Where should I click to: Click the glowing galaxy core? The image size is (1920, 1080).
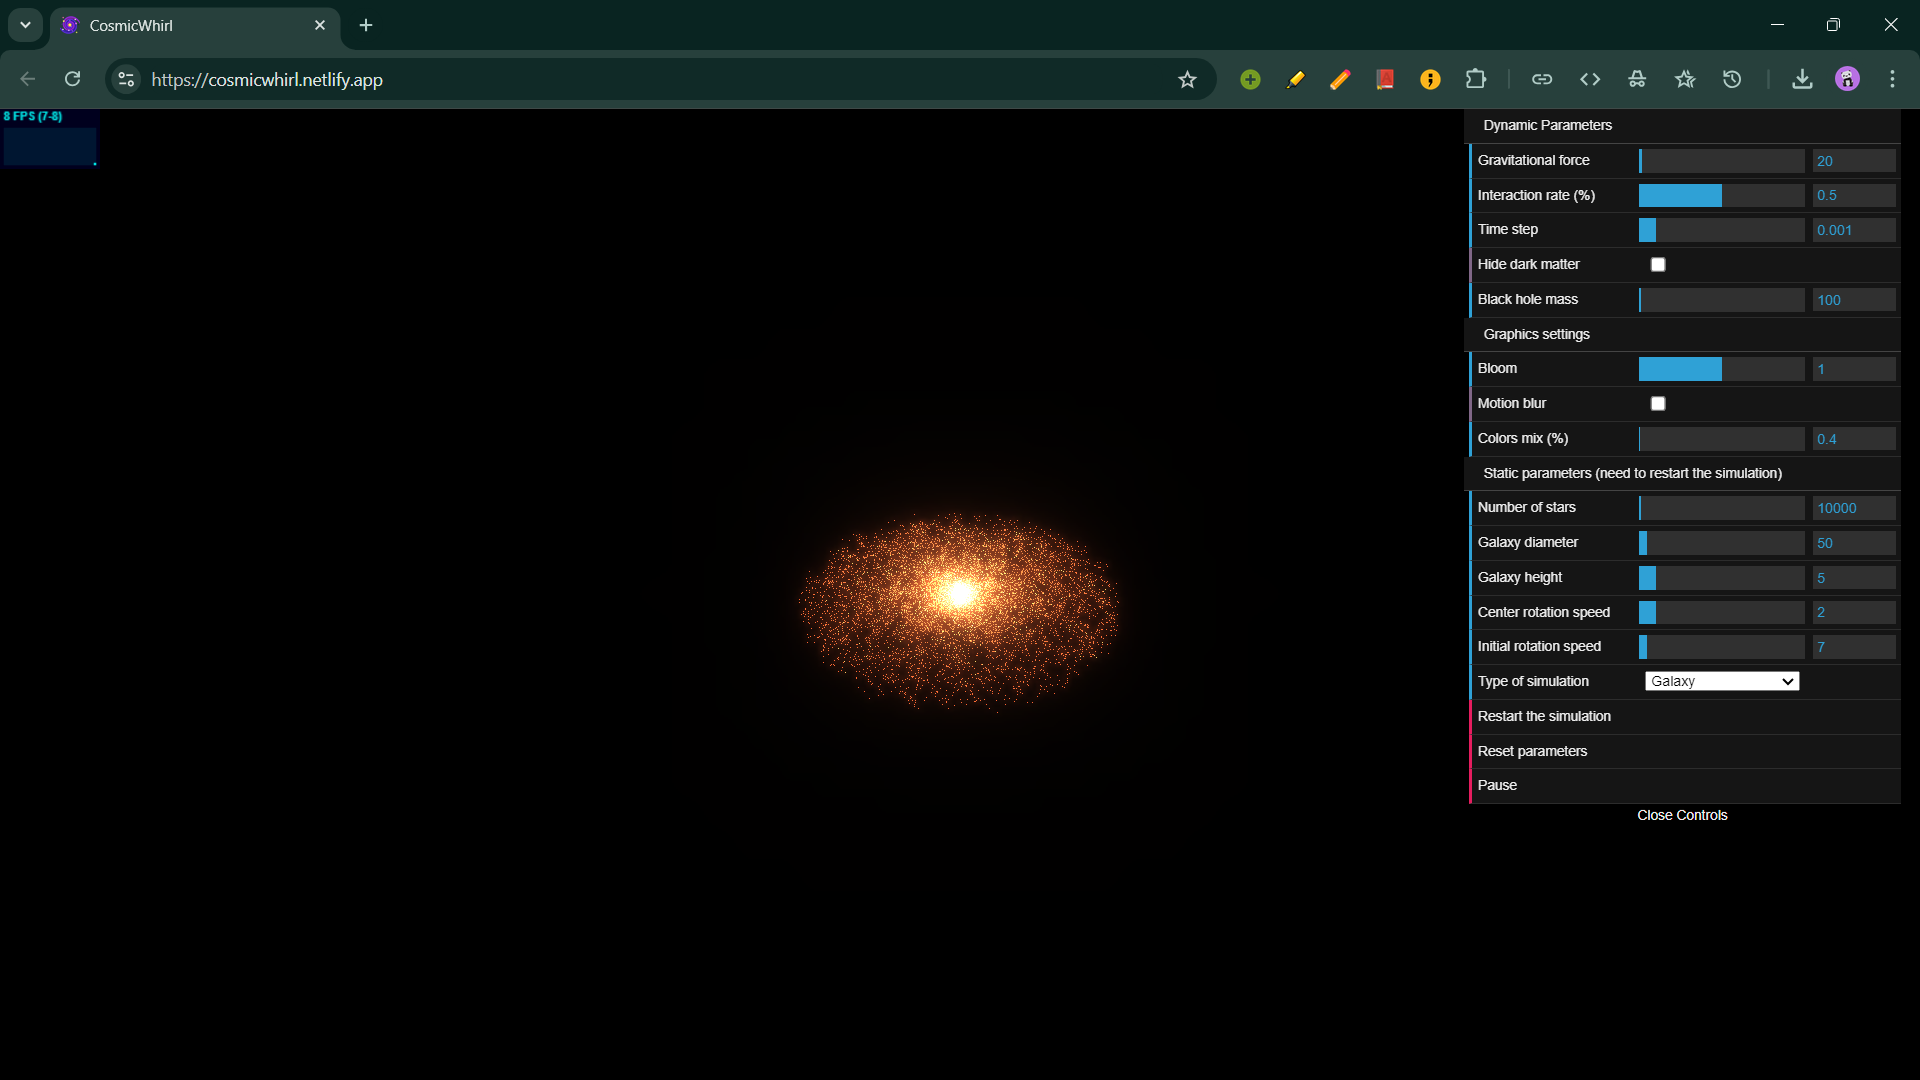[960, 594]
